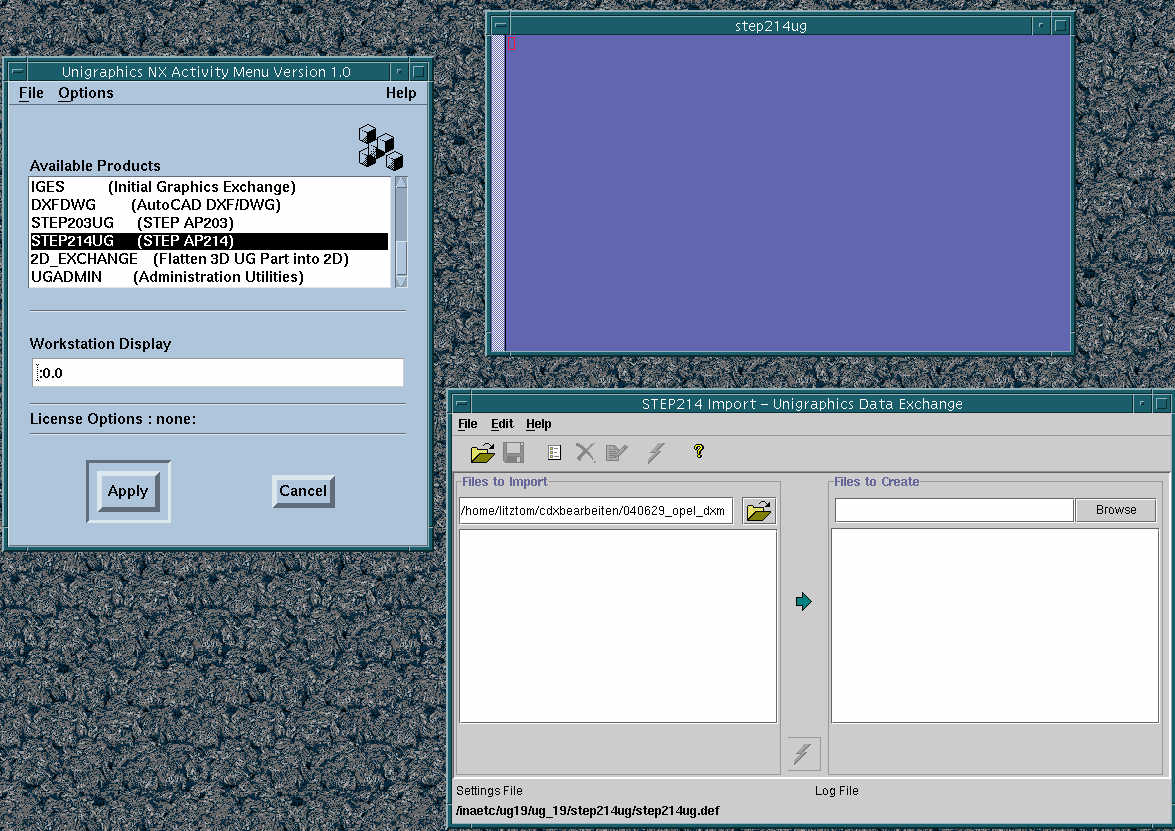This screenshot has height=831, width=1175.
Task: Maximize the STEP214 Import window
Action: [x=1162, y=404]
